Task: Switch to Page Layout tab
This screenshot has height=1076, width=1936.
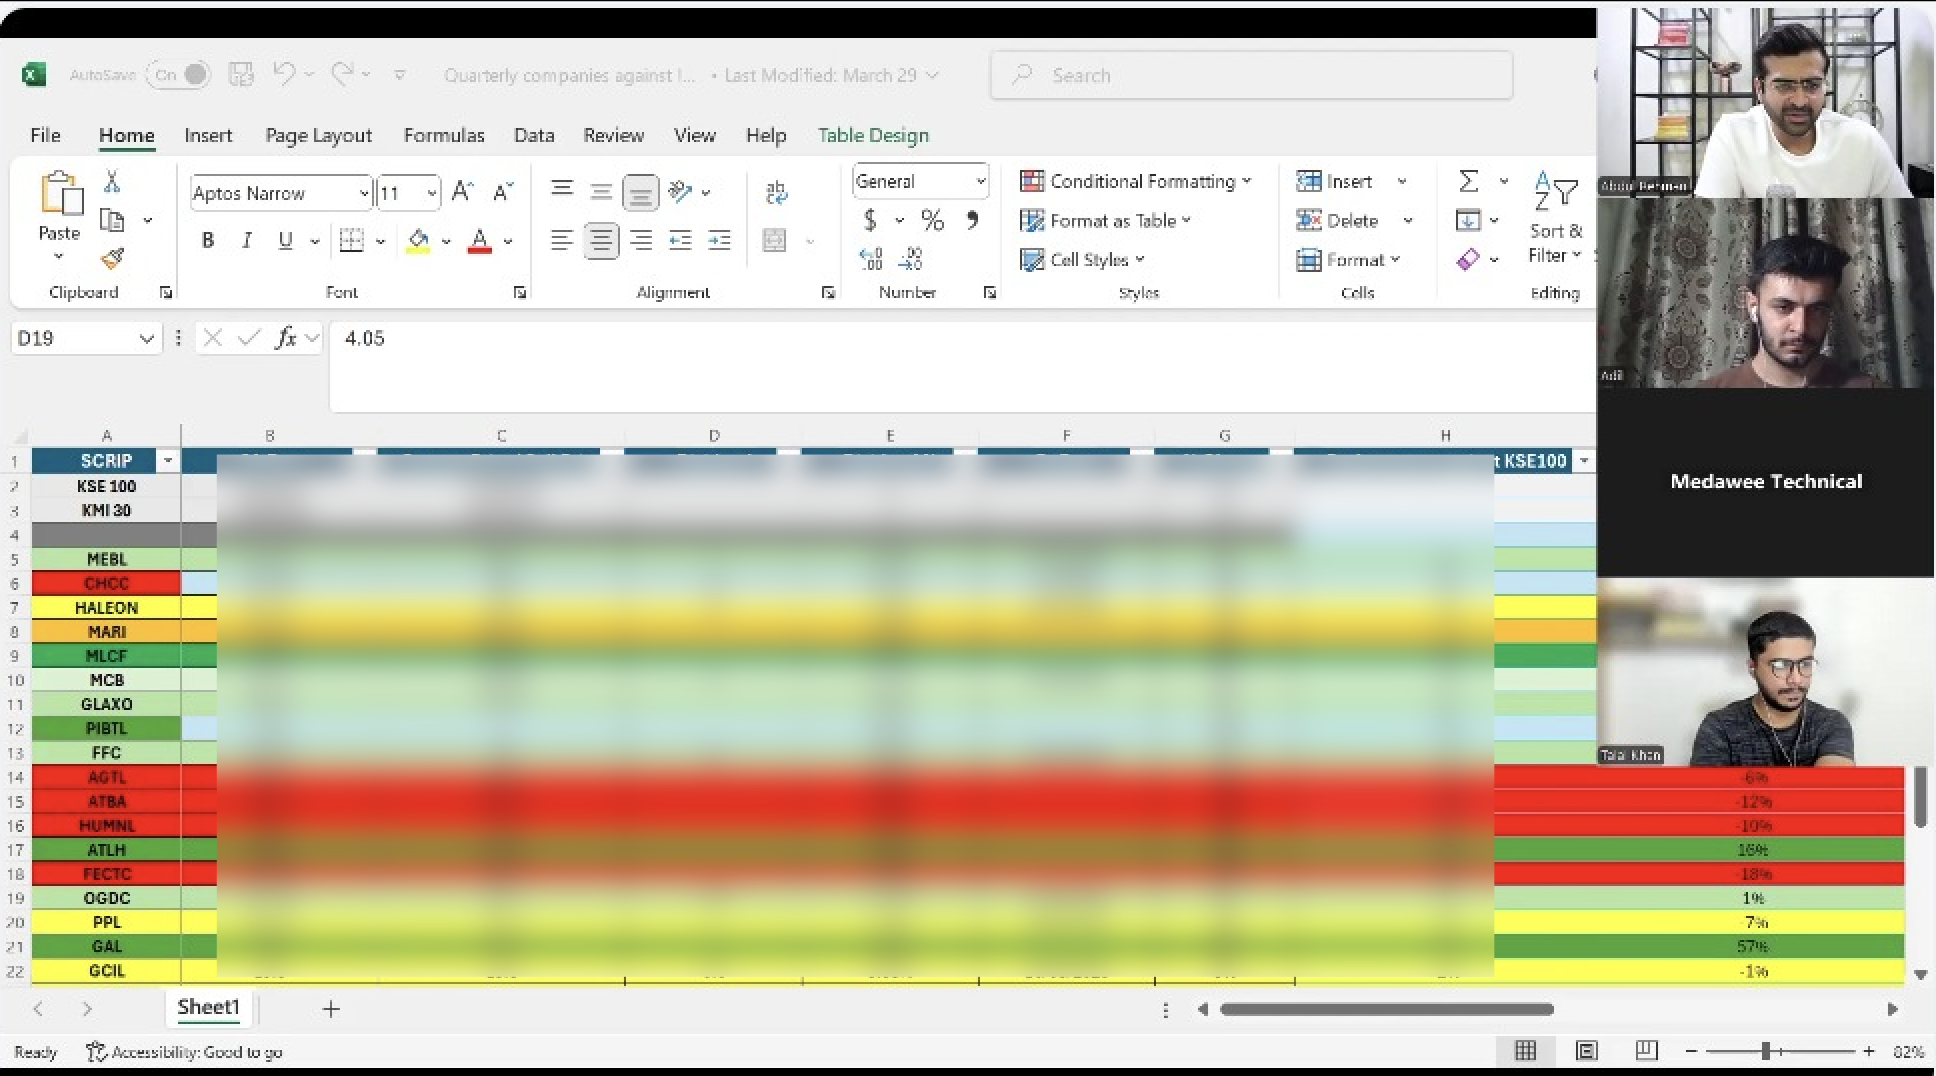Action: 318,135
